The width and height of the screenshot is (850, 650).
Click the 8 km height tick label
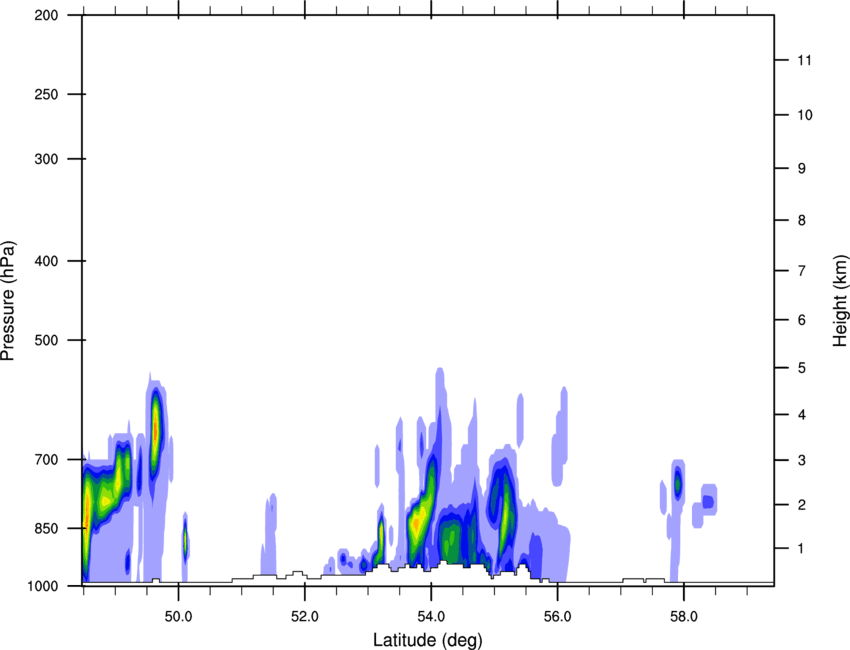tap(801, 220)
